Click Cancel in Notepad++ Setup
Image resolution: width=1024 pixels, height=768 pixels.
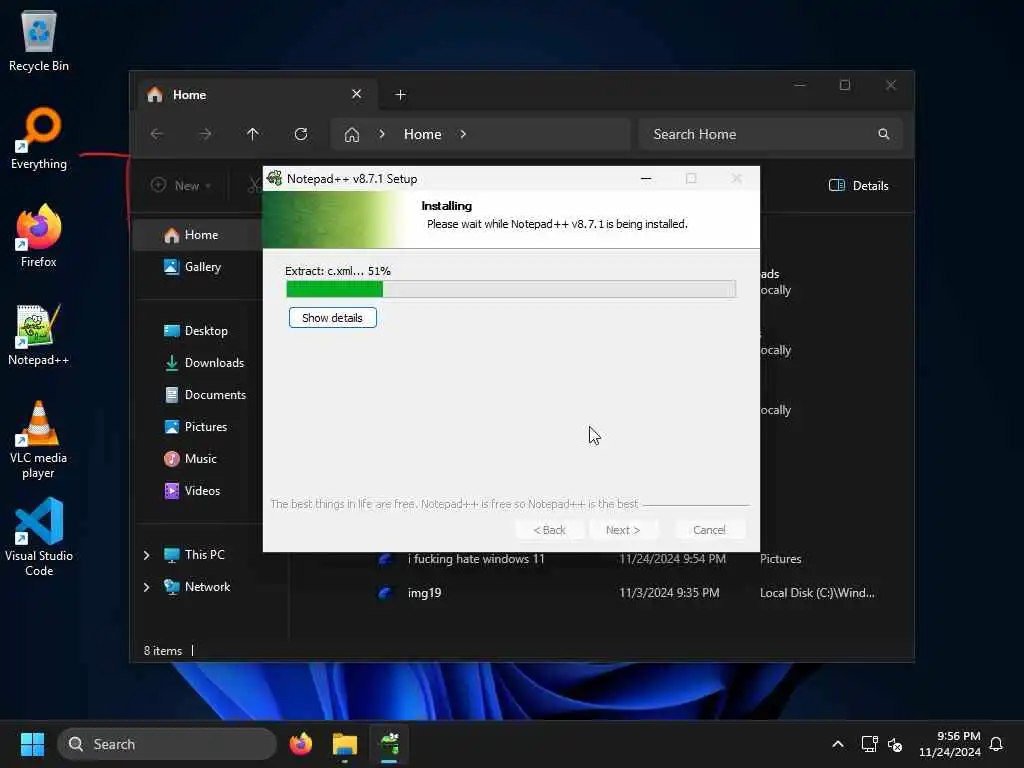point(709,530)
